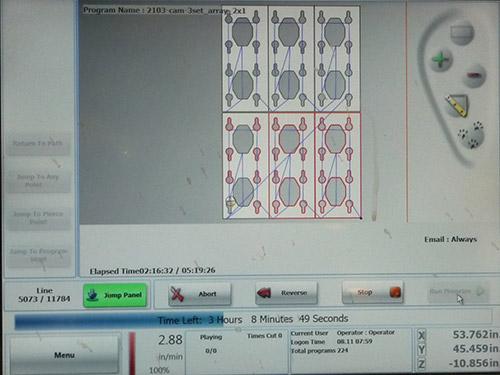The width and height of the screenshot is (500, 375).
Task: Click the top dotted-rectangle view icon
Action: click(x=462, y=32)
